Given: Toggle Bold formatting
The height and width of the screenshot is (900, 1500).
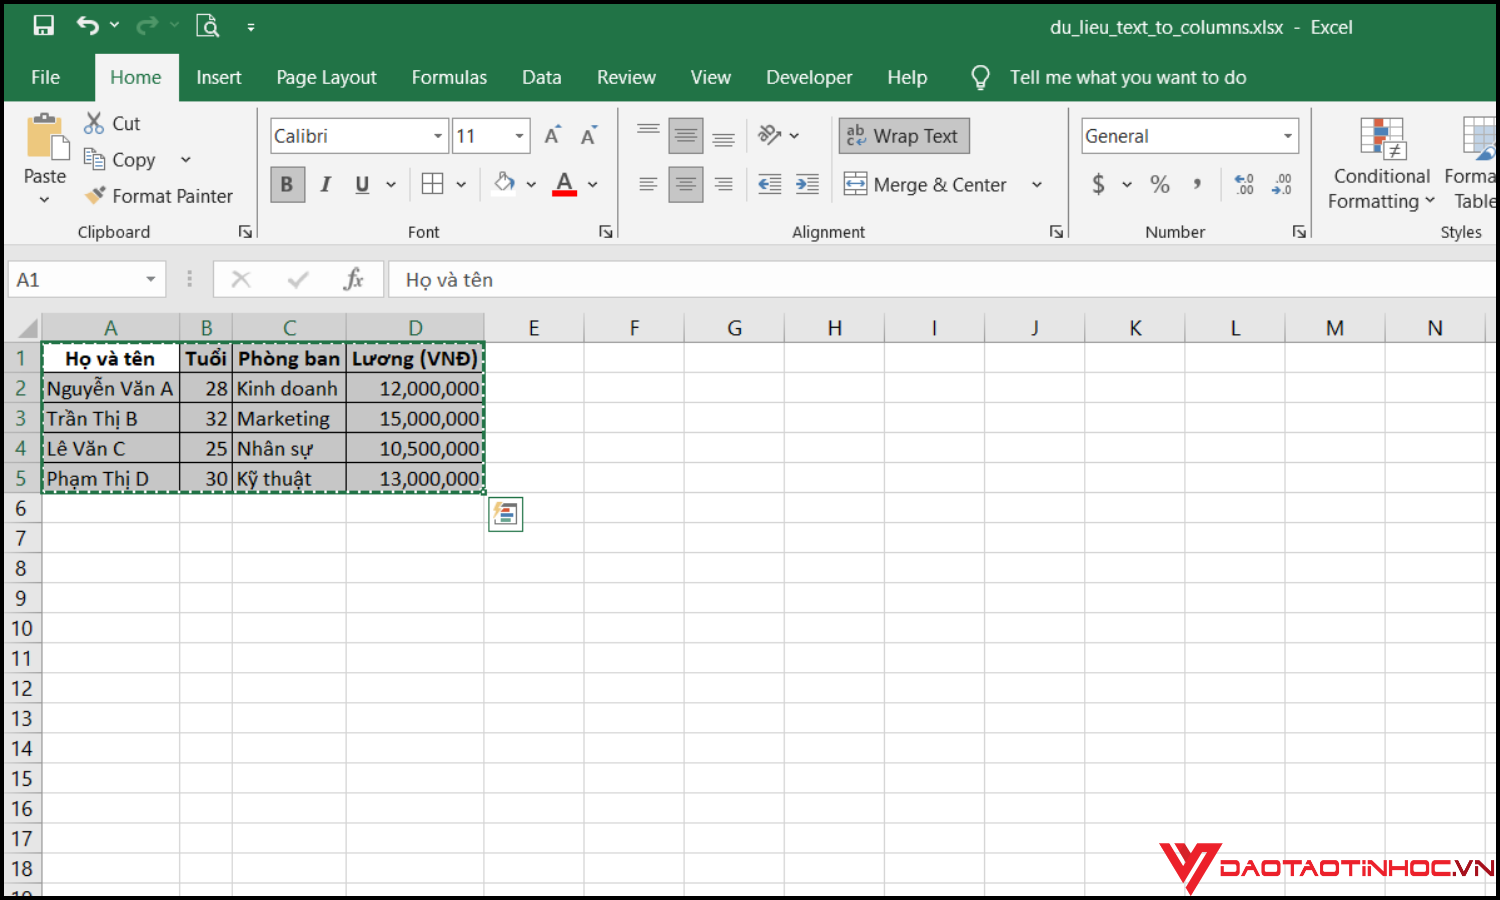Looking at the screenshot, I should 287,184.
